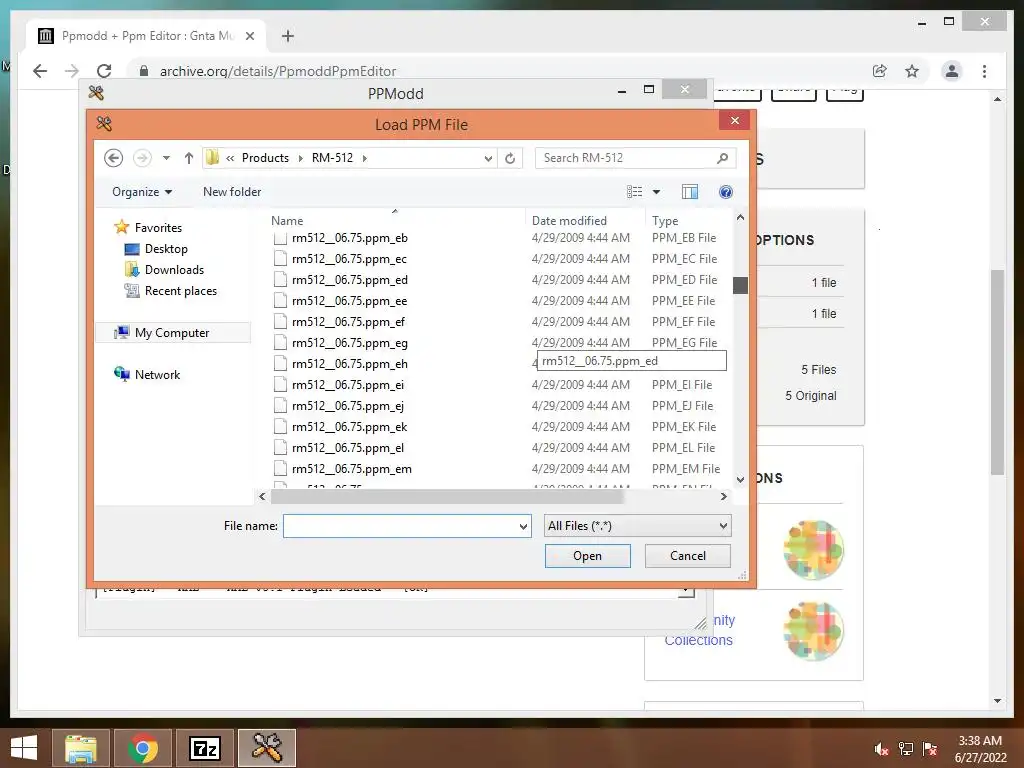Viewport: 1024px width, 768px height.
Task: Open recent locations dropdown arrow
Action: coord(167,158)
